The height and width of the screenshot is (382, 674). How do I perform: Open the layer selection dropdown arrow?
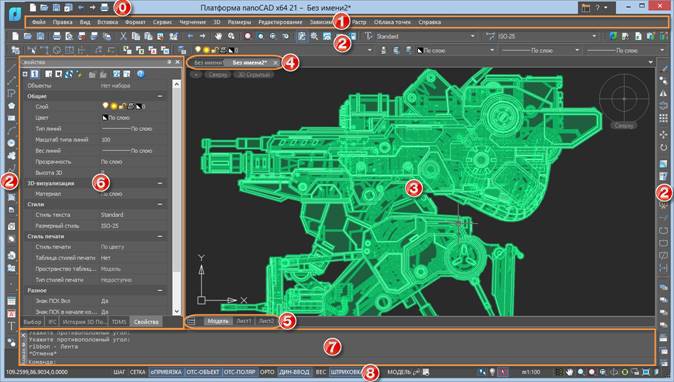click(369, 51)
